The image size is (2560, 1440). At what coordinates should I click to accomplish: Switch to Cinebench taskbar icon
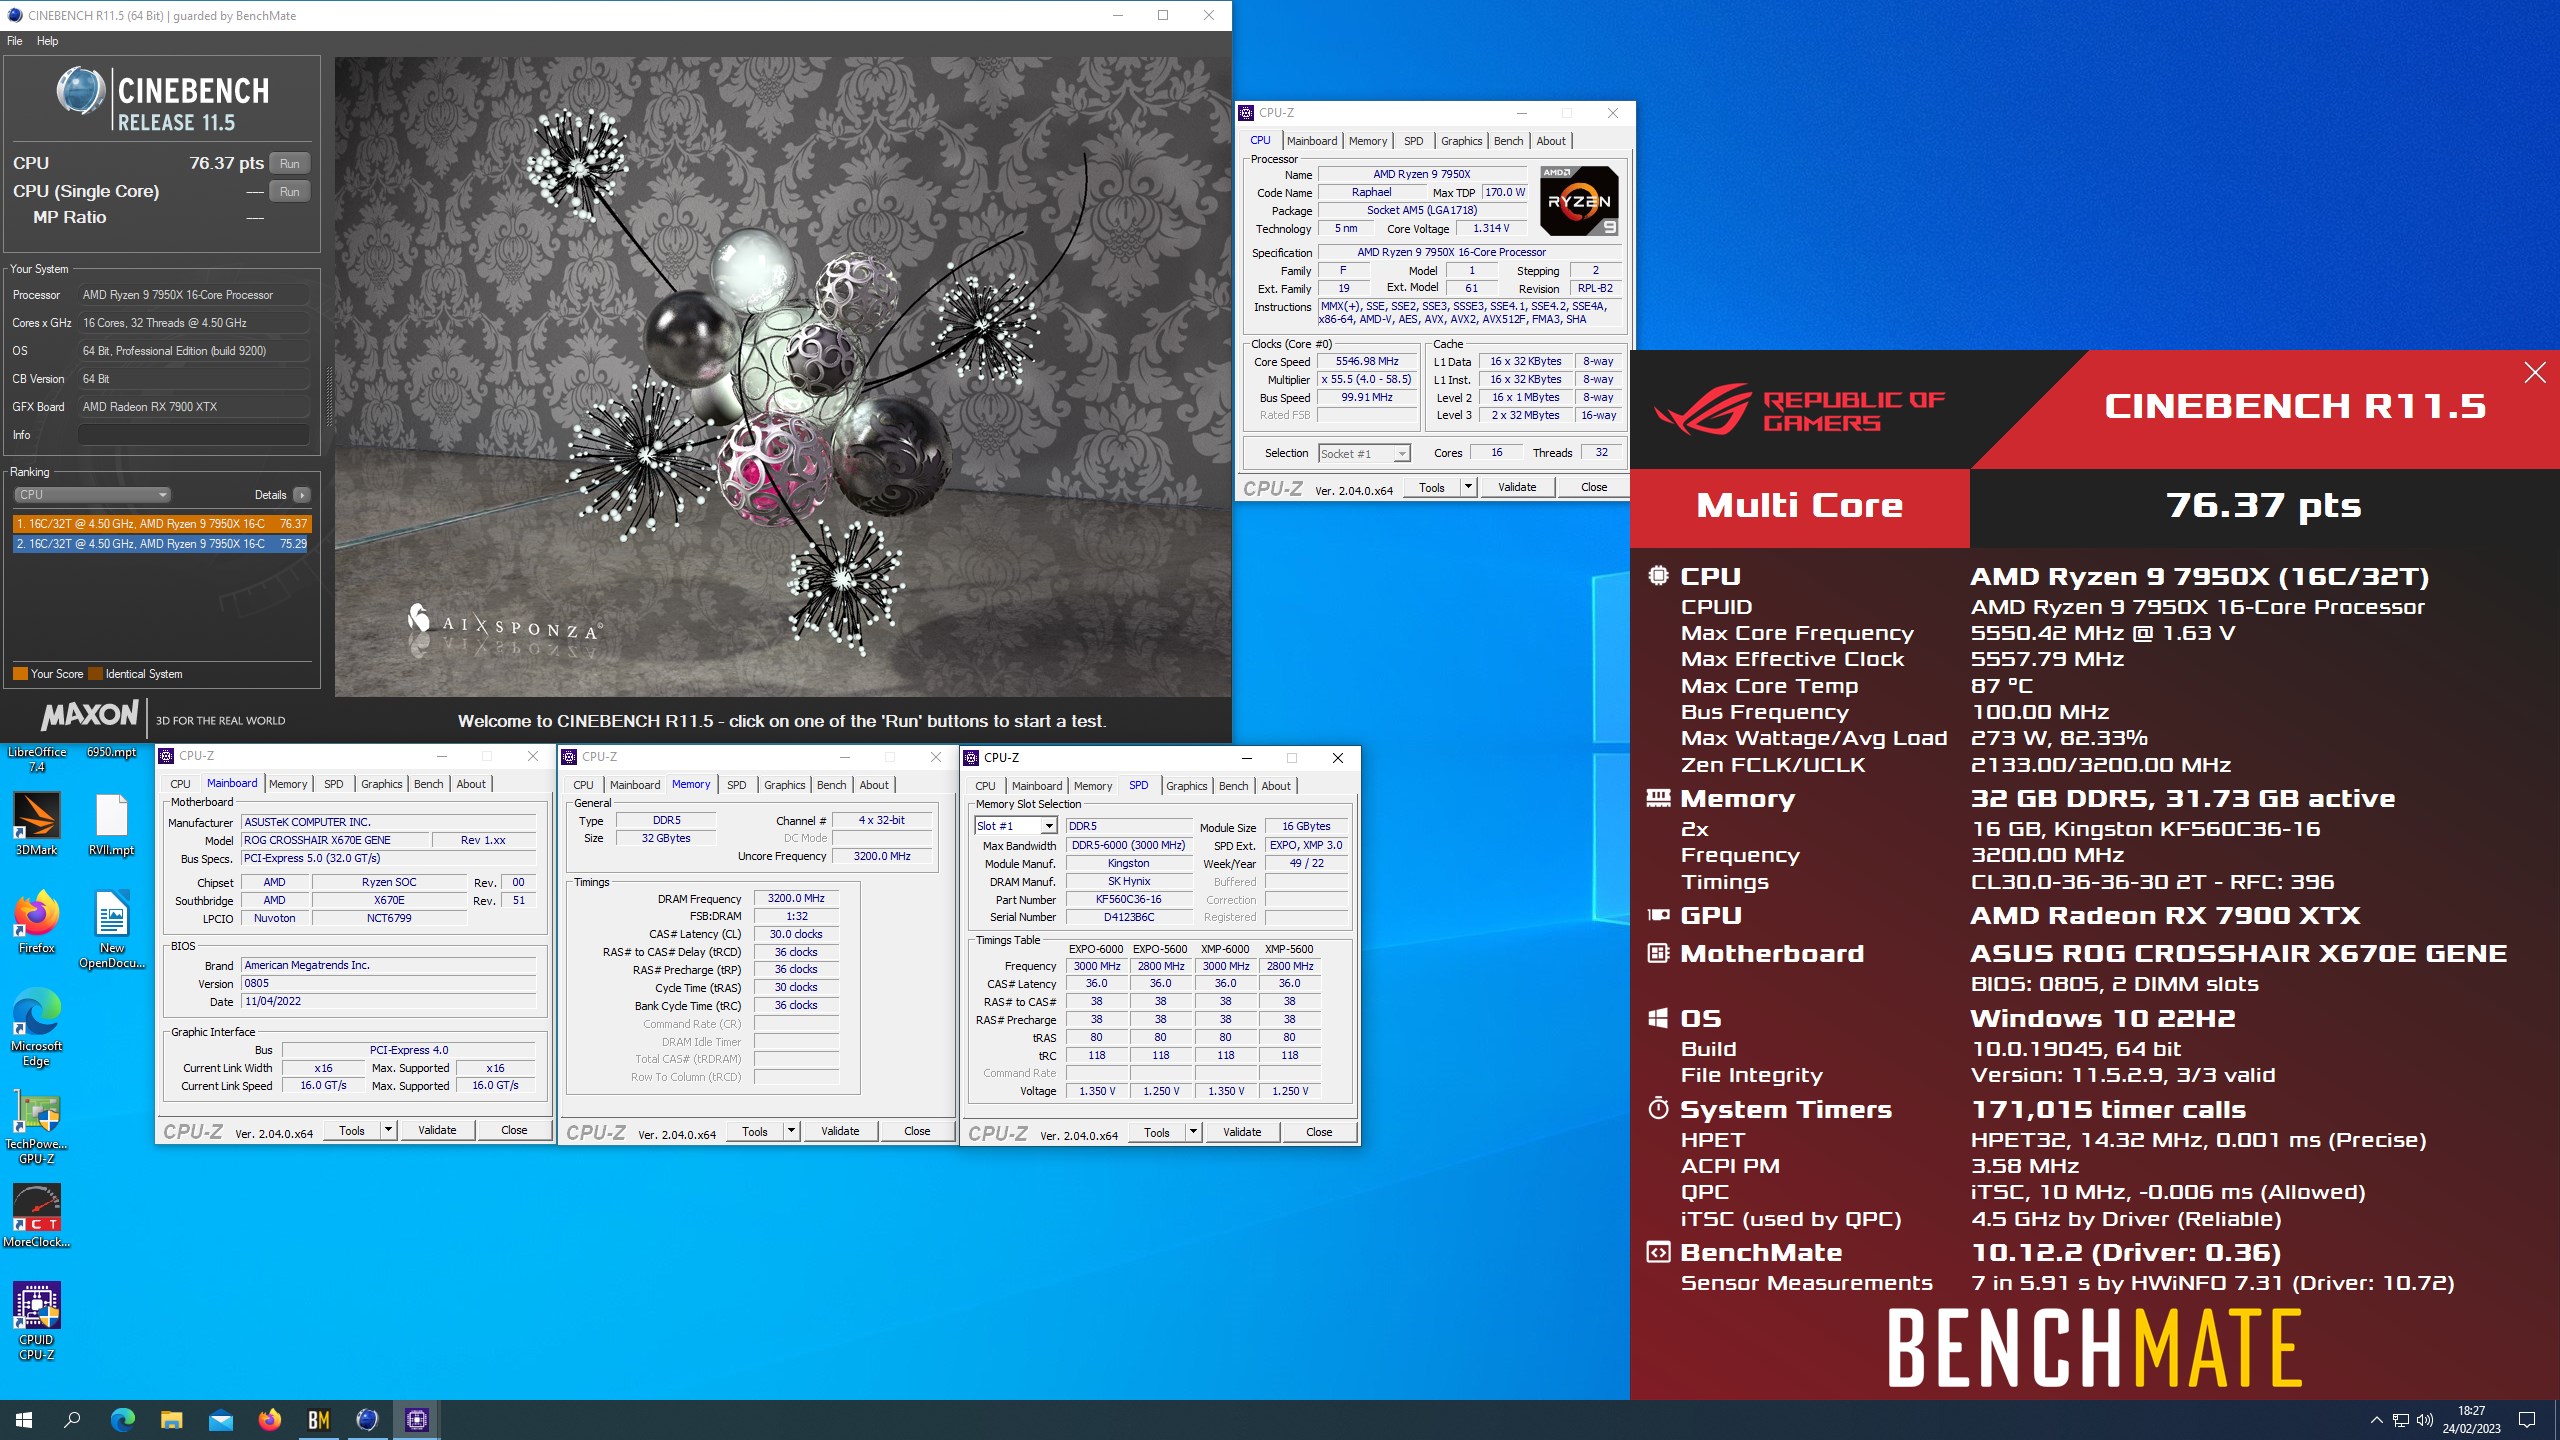pos(367,1420)
